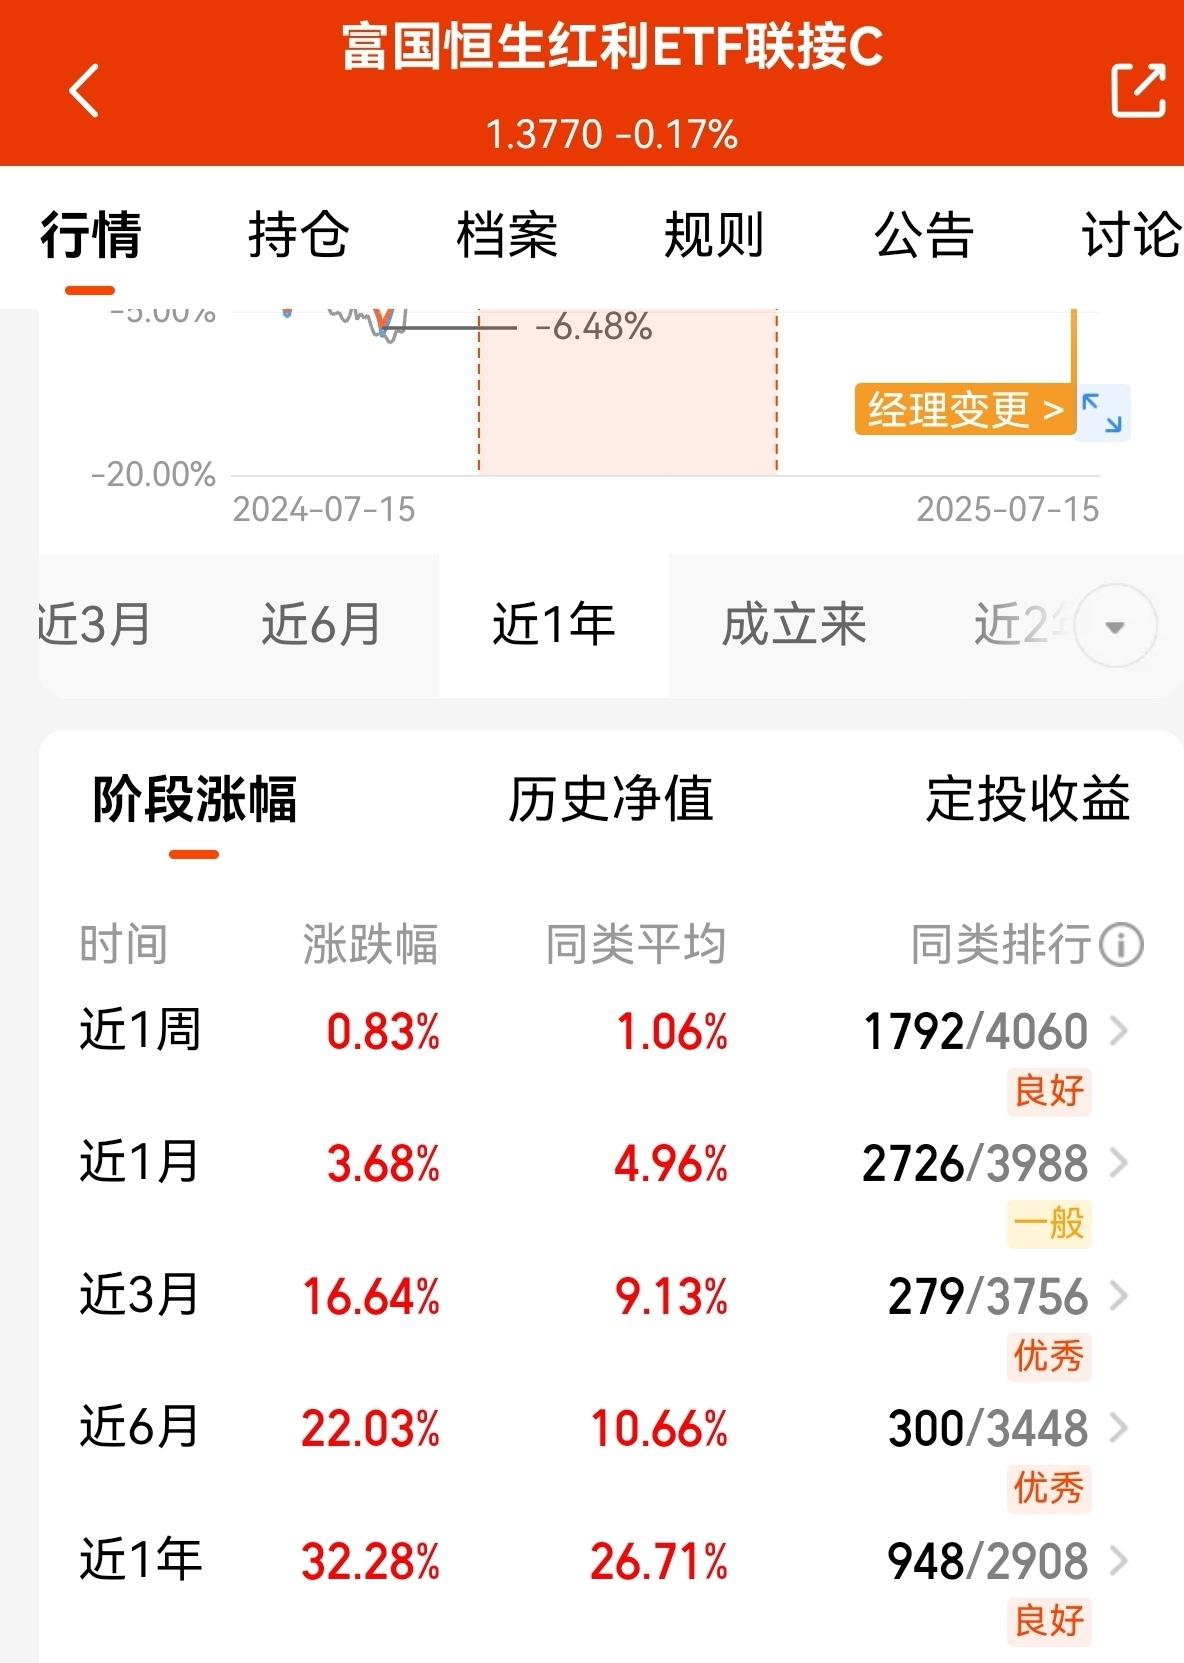1184x1663 pixels.
Task: Open 近1月 ranking detail chevron
Action: click(x=1119, y=1163)
